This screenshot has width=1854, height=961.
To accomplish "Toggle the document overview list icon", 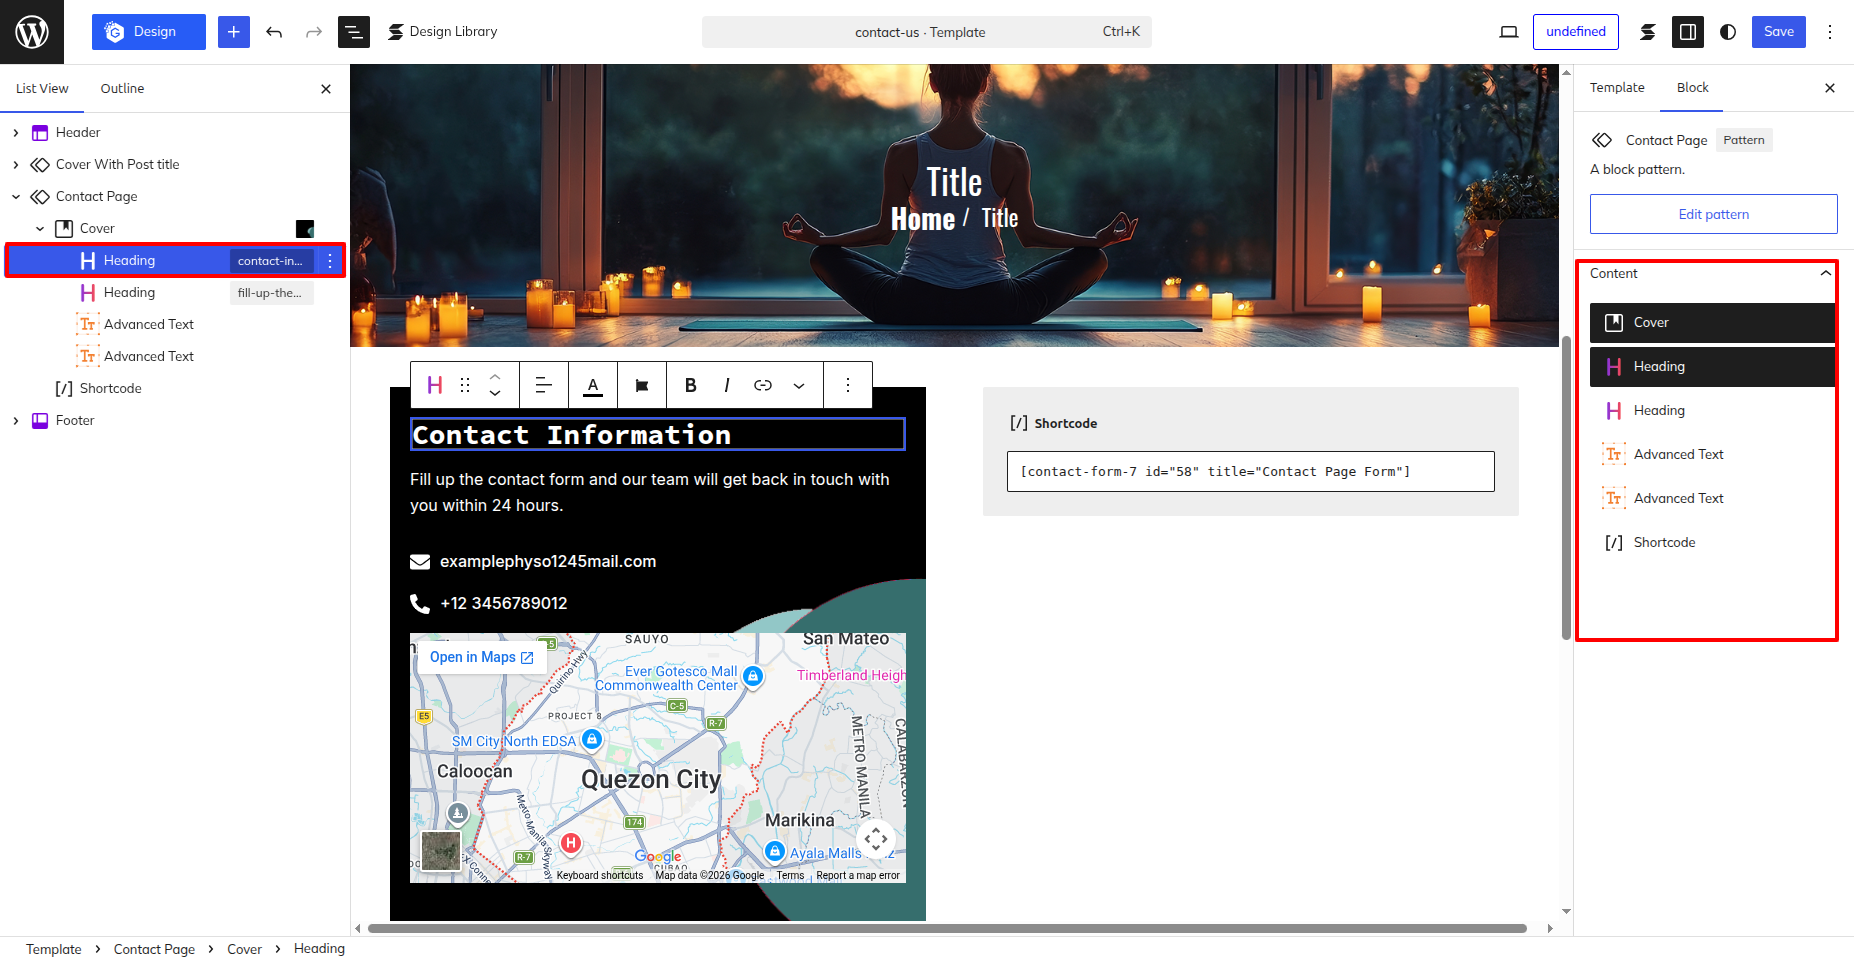I will [354, 32].
